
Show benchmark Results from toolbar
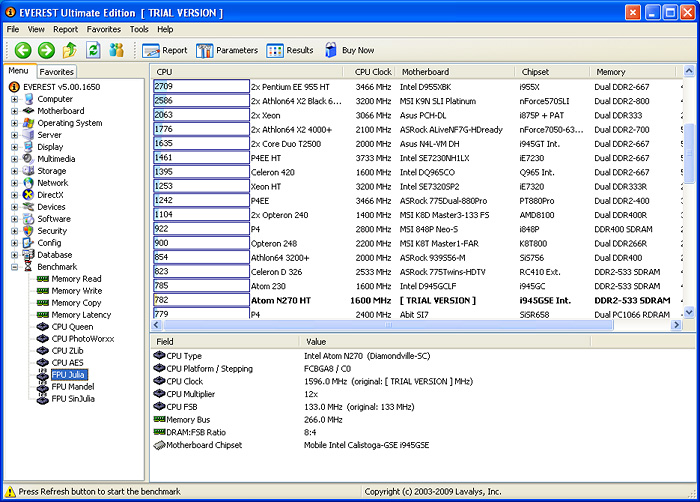(x=290, y=50)
